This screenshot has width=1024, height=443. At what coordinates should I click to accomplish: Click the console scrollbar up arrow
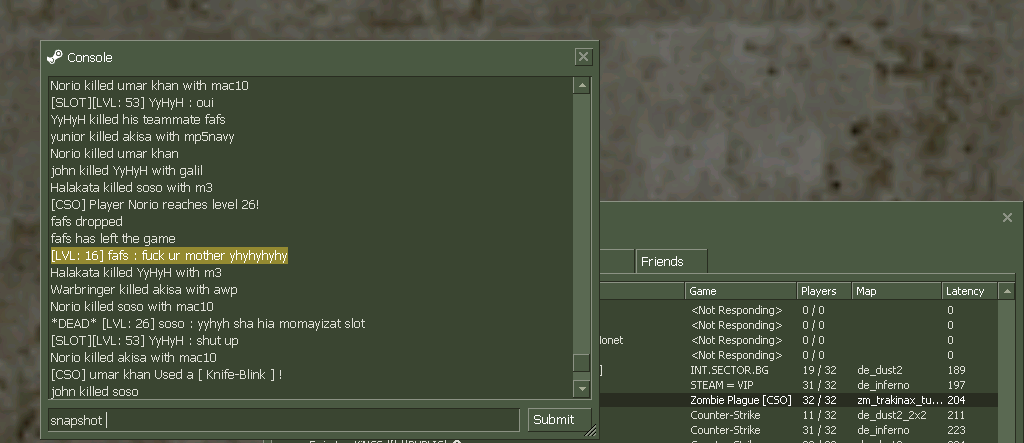(x=581, y=86)
